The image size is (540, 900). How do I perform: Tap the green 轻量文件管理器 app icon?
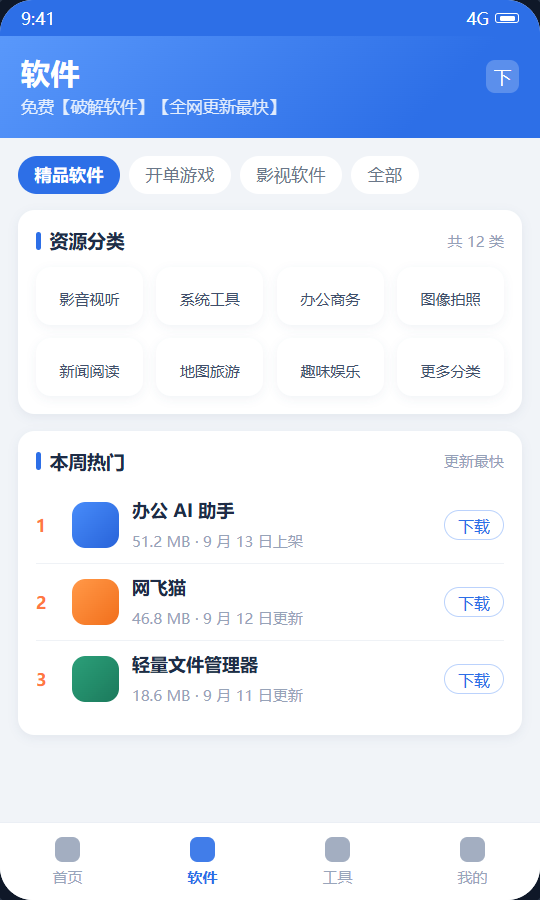coord(95,679)
